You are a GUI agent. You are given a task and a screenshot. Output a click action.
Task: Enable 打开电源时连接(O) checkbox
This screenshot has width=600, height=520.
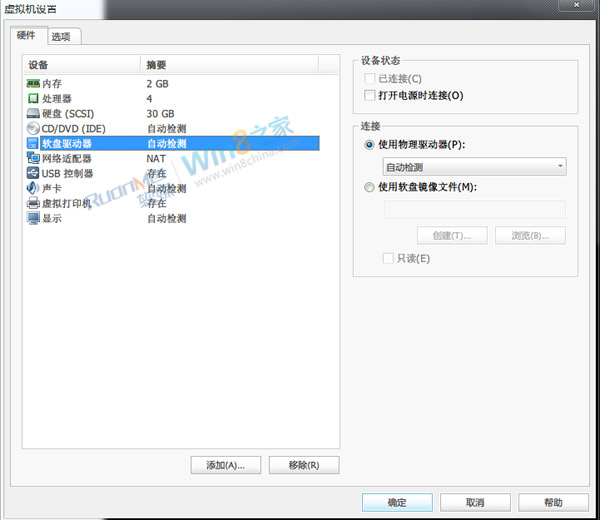[369, 95]
